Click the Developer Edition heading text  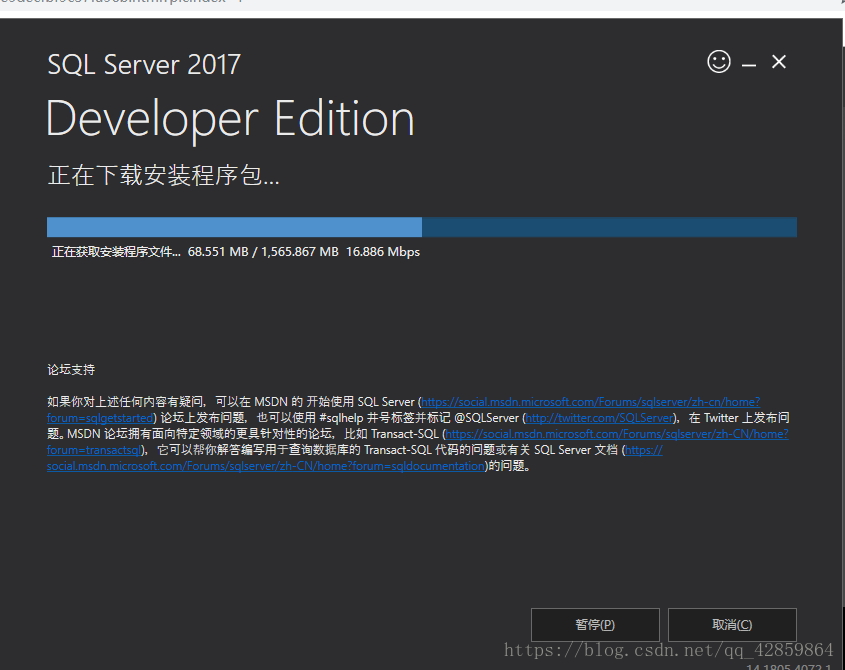tap(229, 119)
